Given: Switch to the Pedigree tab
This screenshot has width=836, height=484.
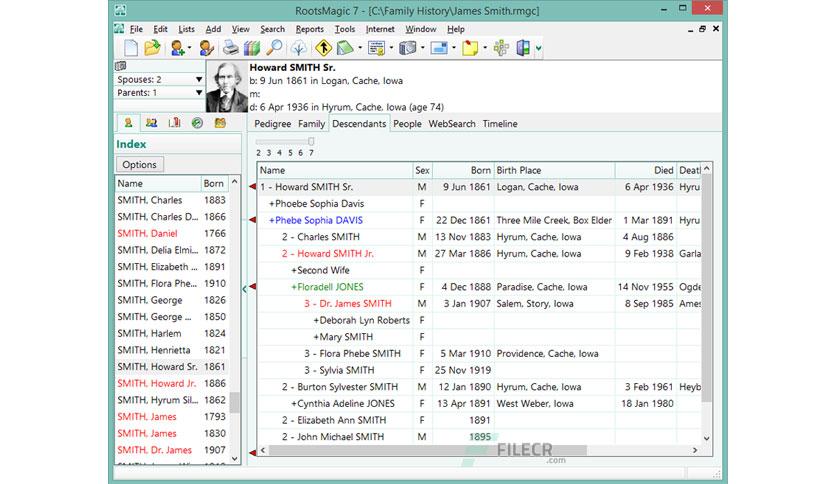Looking at the screenshot, I should (272, 124).
